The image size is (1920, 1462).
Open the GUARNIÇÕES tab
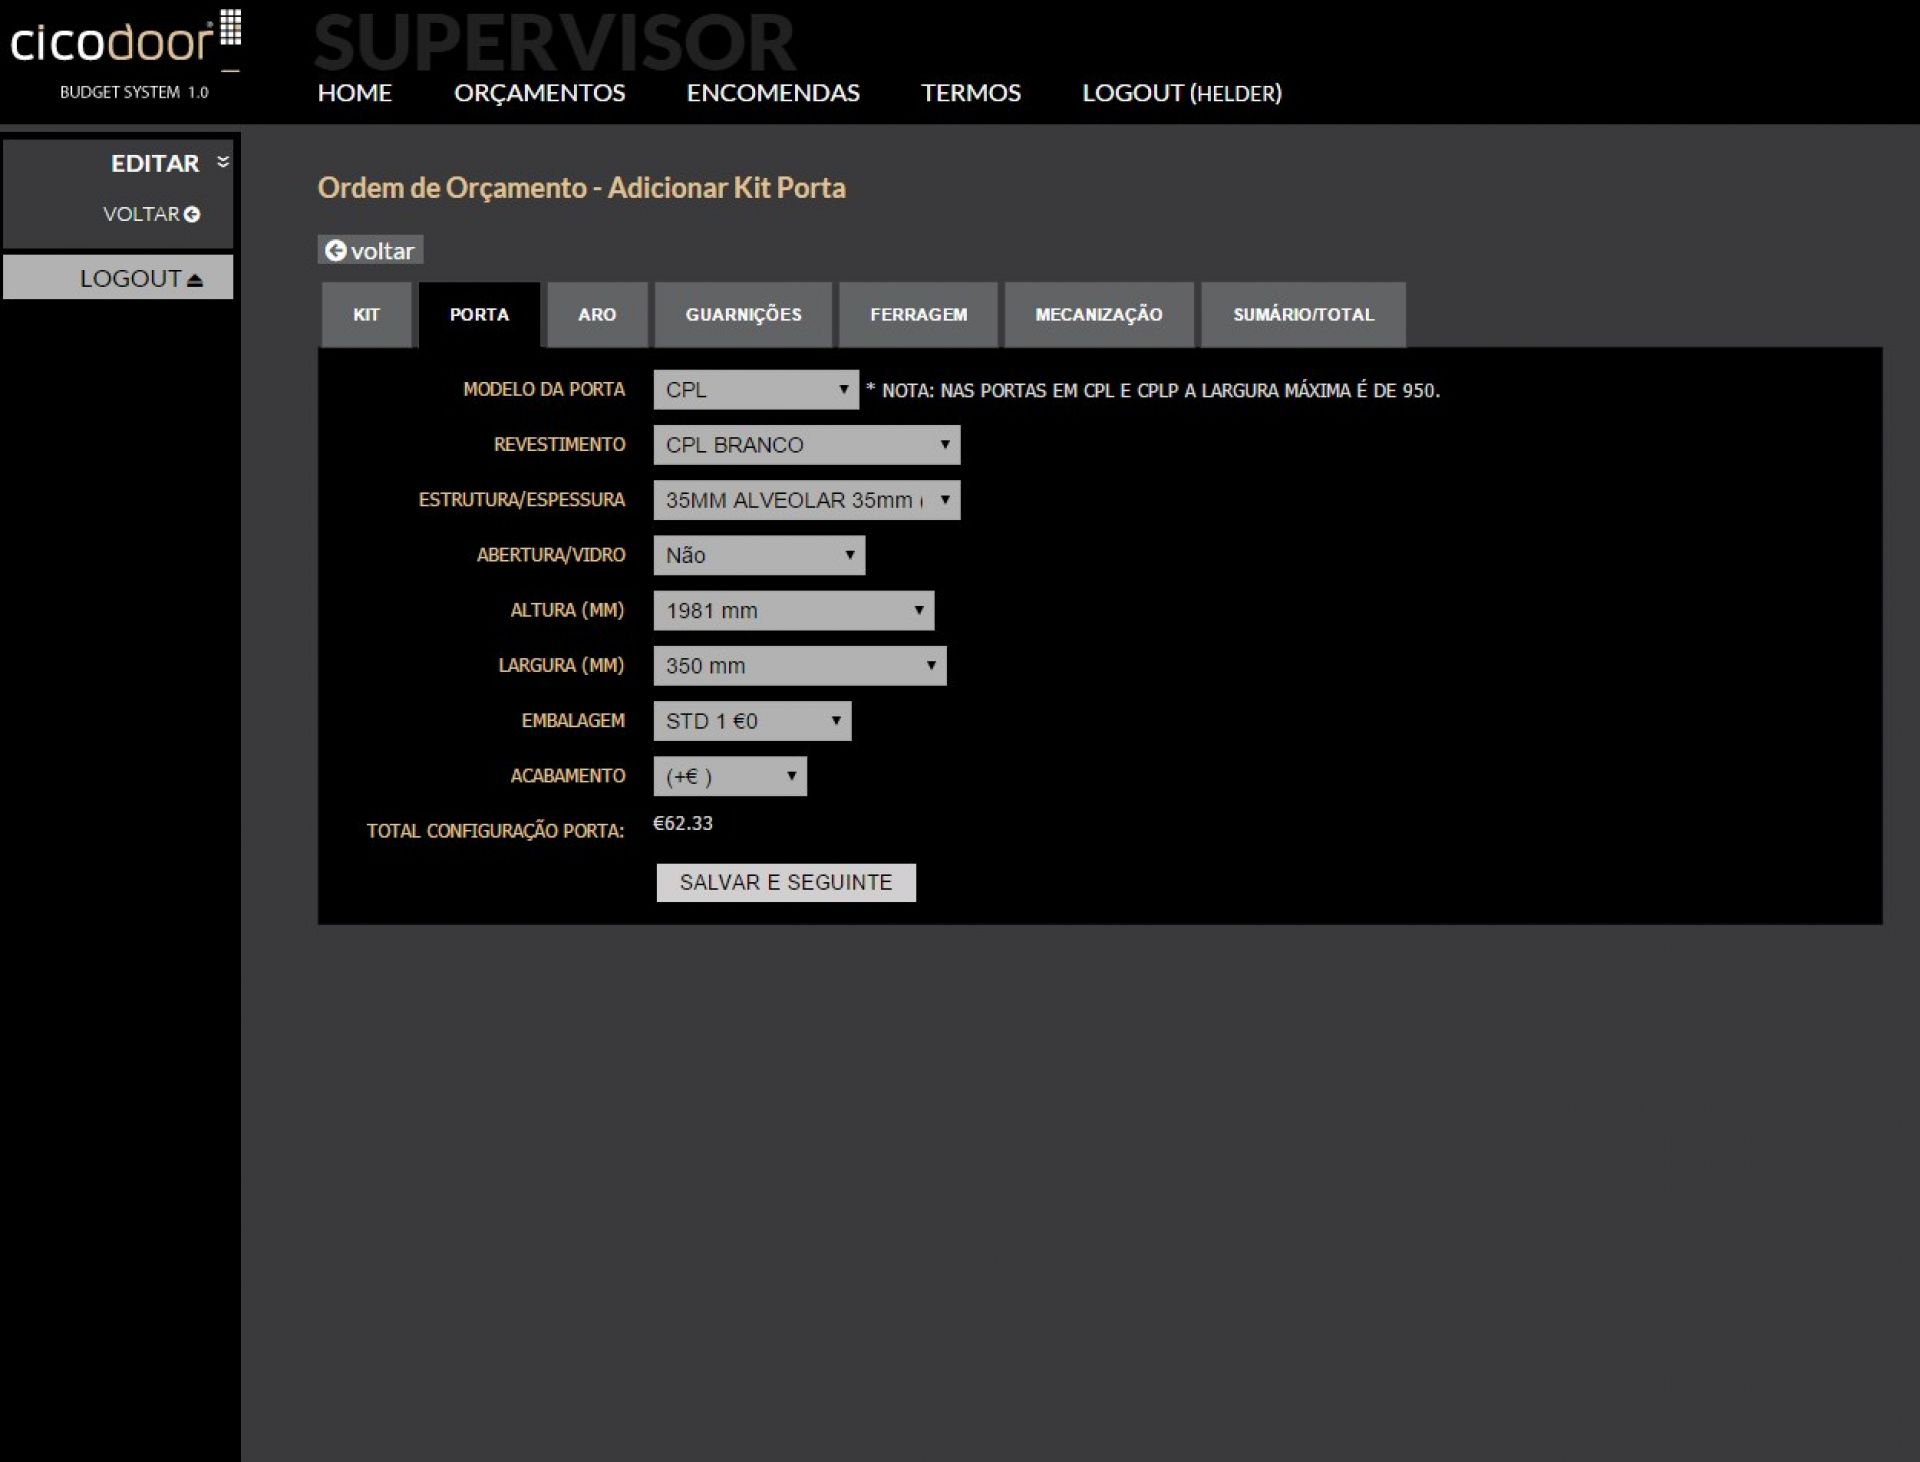click(x=743, y=315)
